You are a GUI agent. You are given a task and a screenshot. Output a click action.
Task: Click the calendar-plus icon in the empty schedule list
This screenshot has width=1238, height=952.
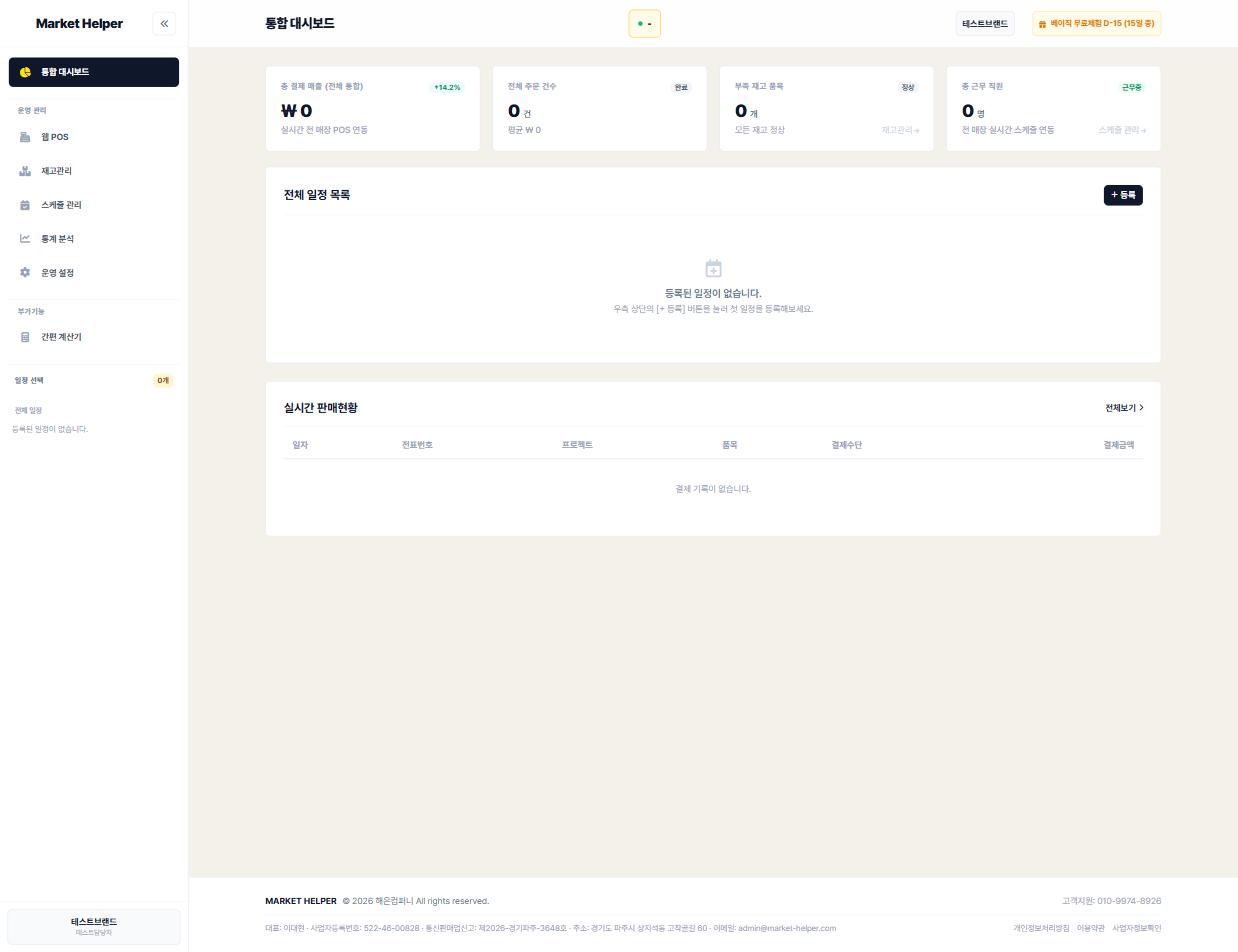coord(713,268)
